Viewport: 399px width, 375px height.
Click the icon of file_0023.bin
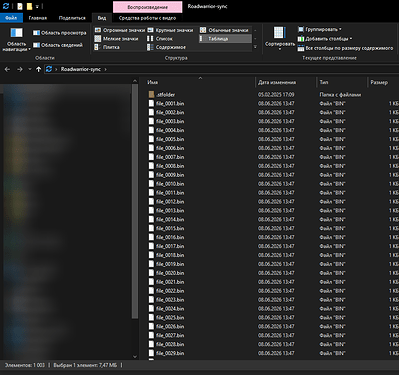click(151, 300)
